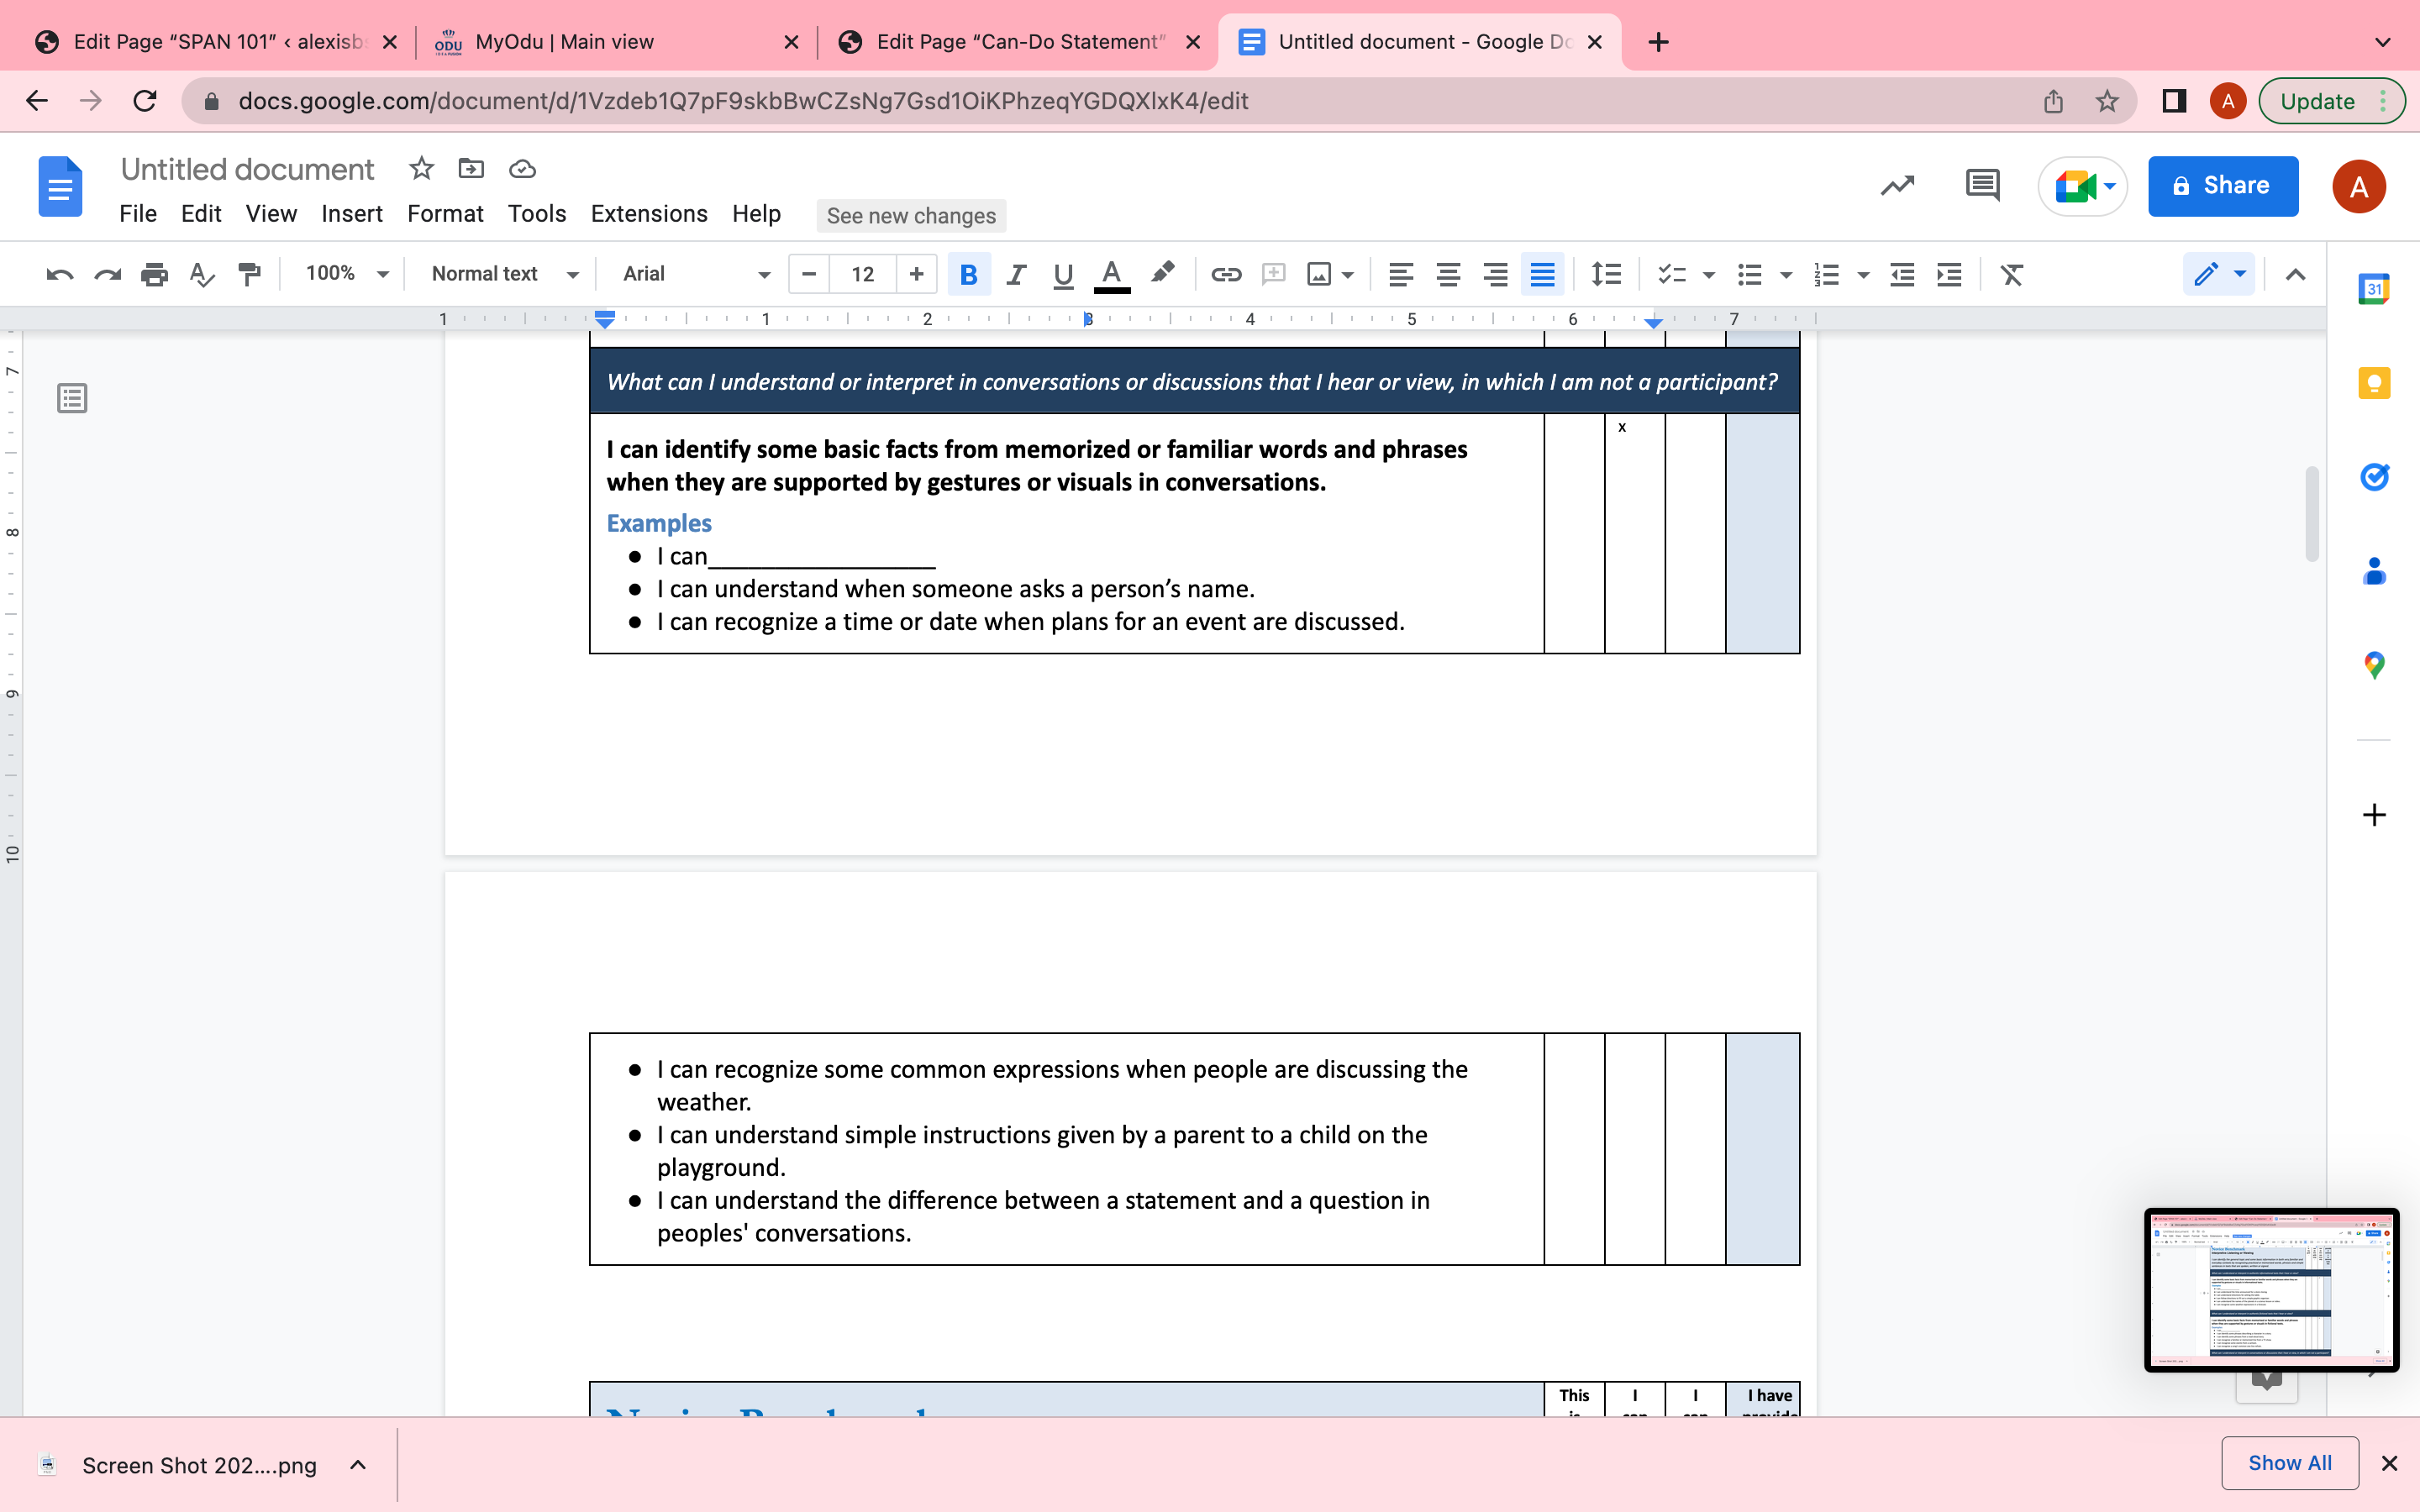Expand the insert image dropdown arrow
Screen dimensions: 2420x1512
coord(1348,275)
